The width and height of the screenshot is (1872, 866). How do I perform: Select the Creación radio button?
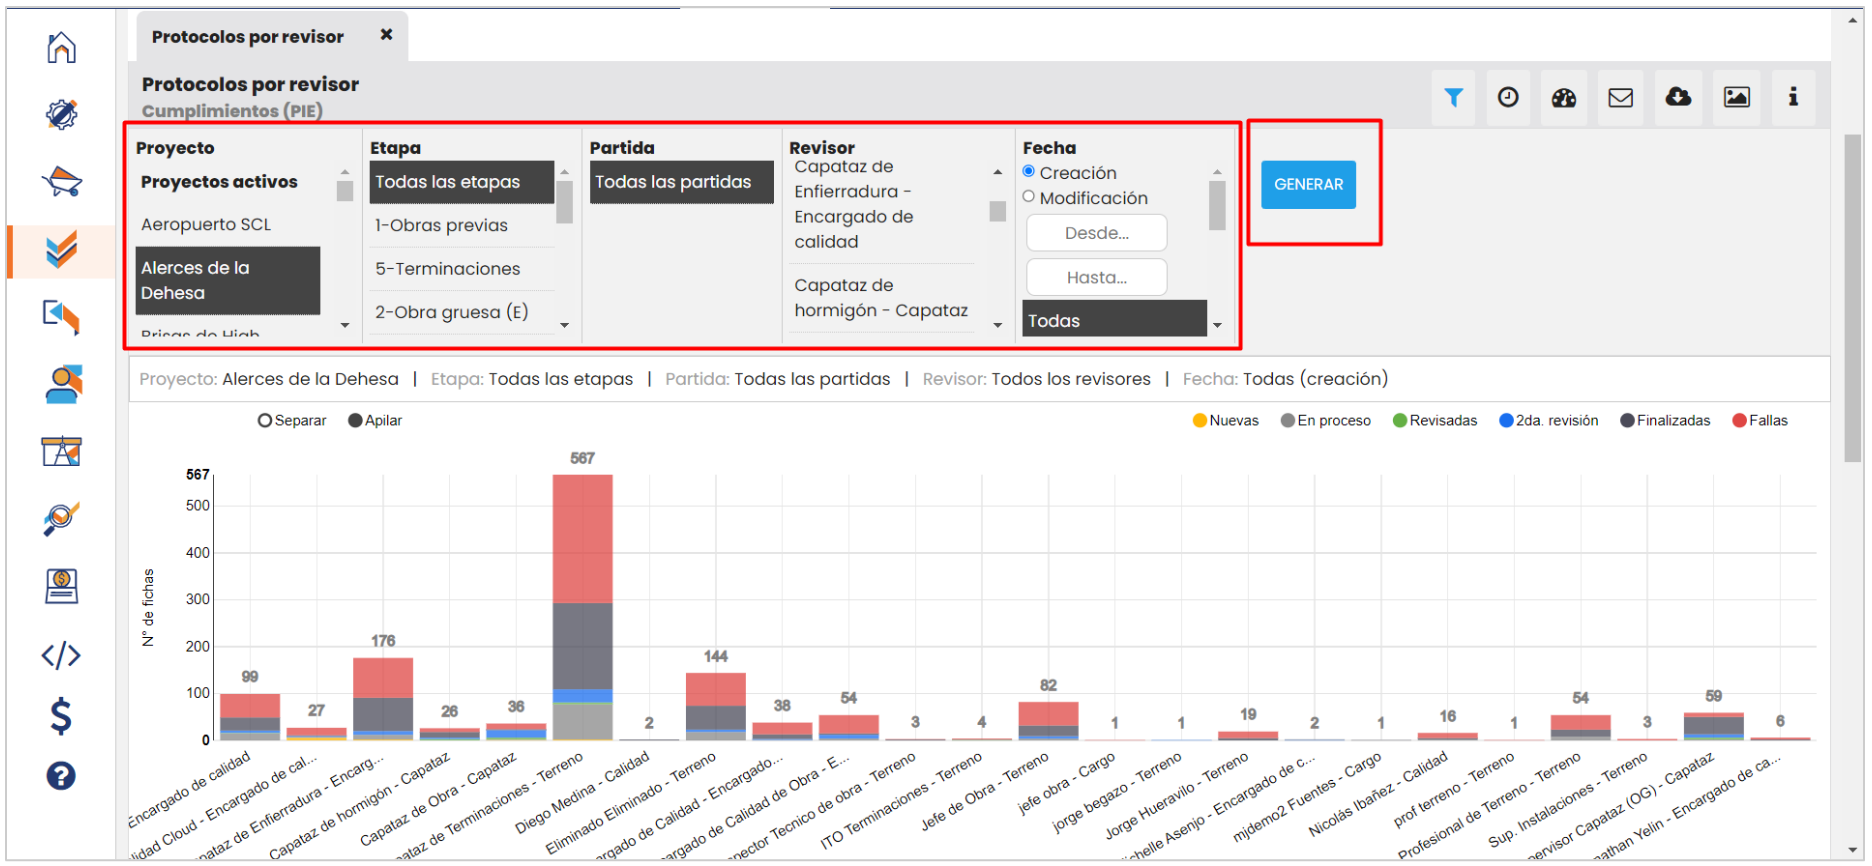pyautogui.click(x=1029, y=172)
